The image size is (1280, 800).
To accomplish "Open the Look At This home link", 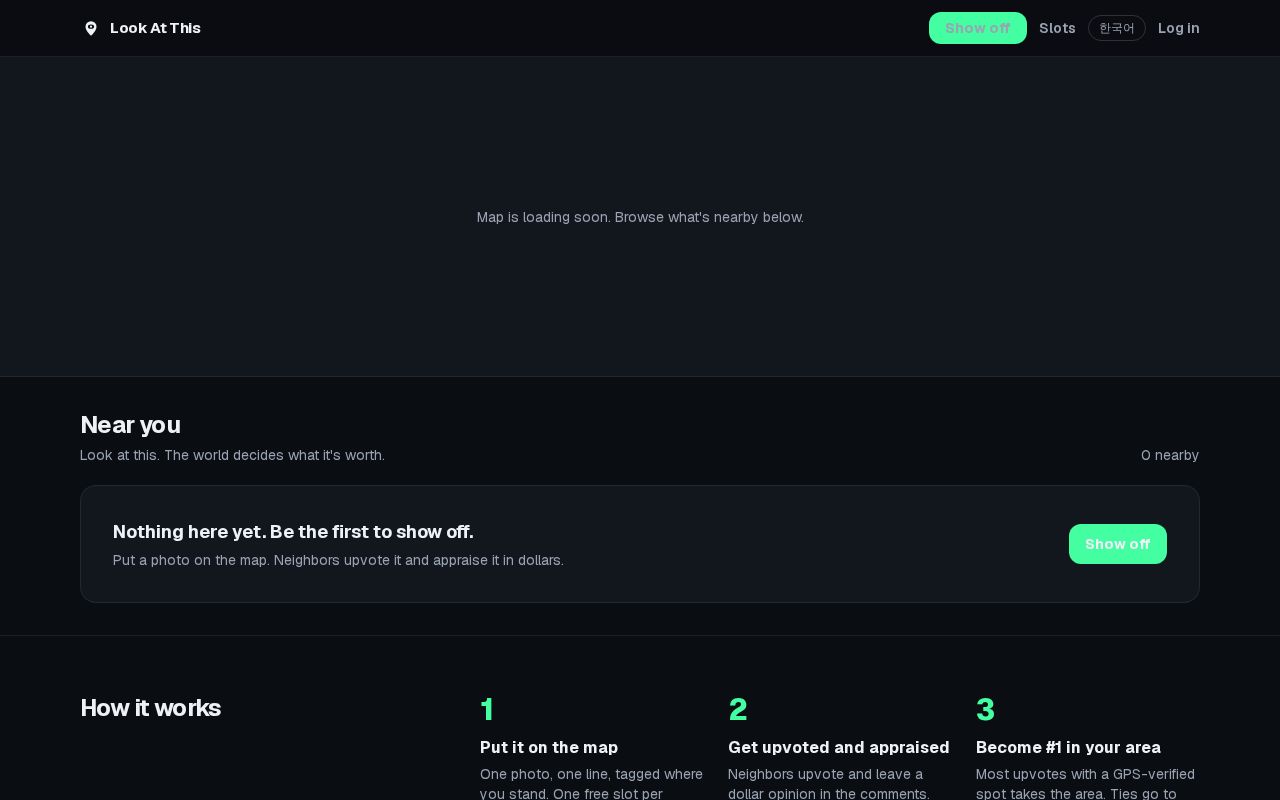I will (x=141, y=28).
